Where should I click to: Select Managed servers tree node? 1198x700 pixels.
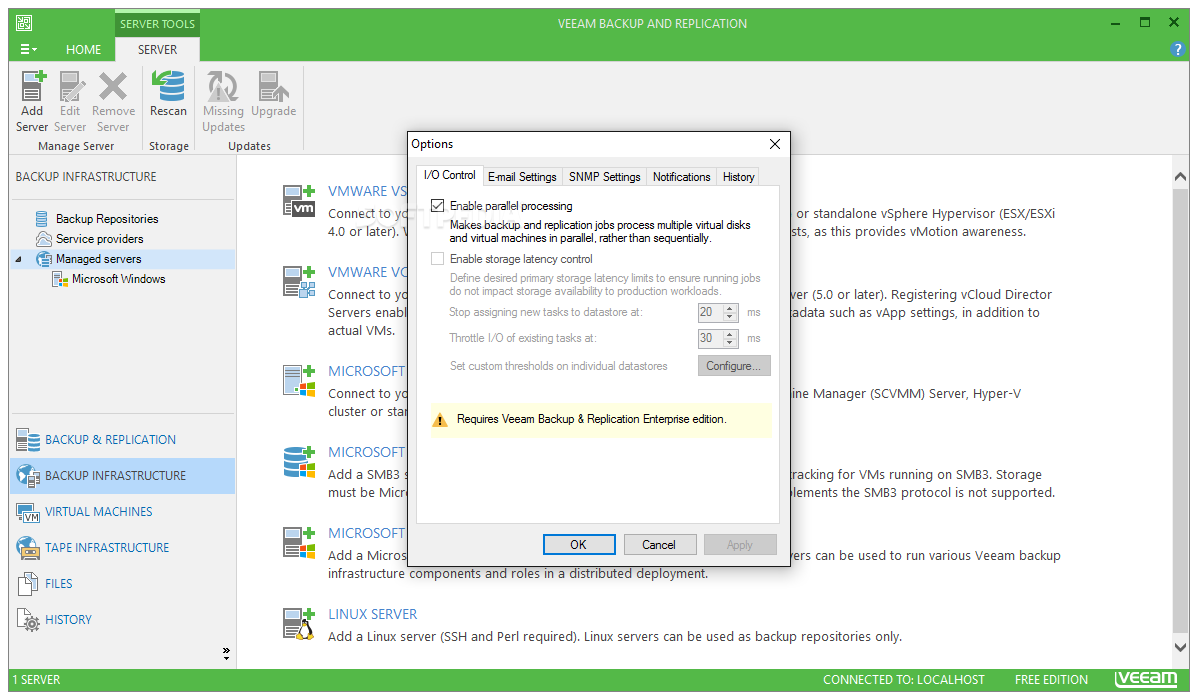[99, 259]
